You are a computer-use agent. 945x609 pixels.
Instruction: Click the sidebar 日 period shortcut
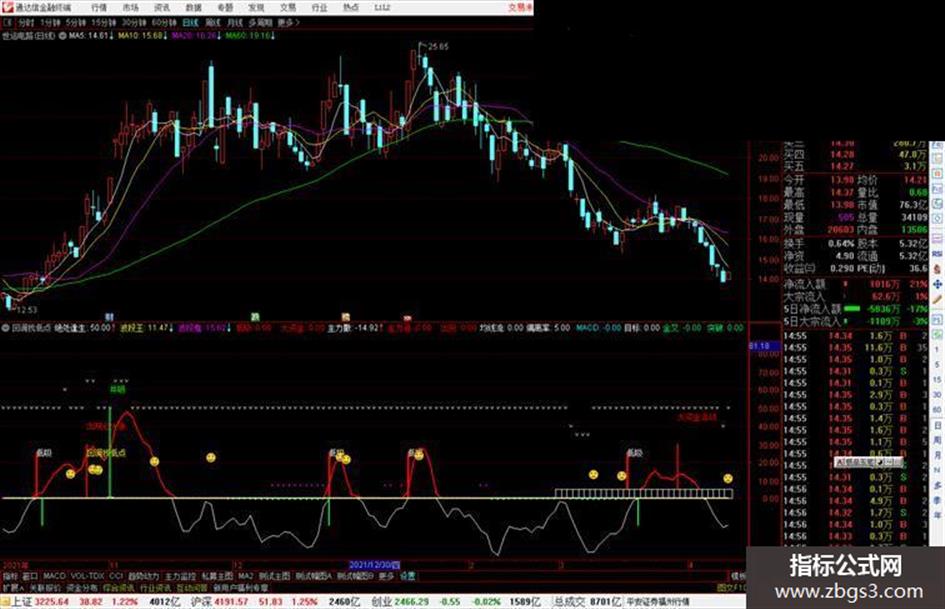(x=937, y=425)
